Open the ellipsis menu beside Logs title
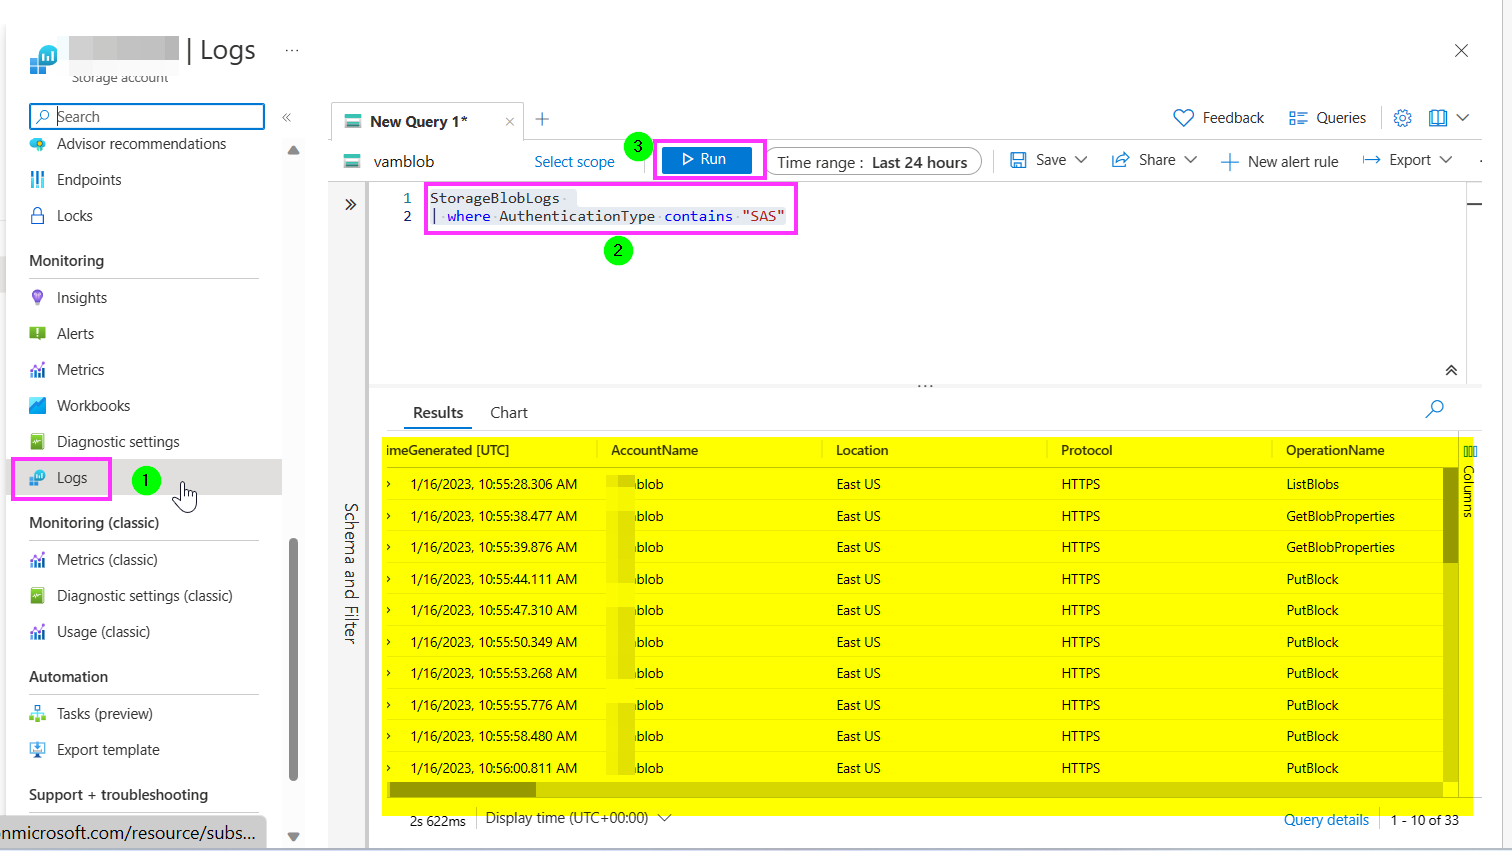The width and height of the screenshot is (1512, 851). pyautogui.click(x=292, y=50)
